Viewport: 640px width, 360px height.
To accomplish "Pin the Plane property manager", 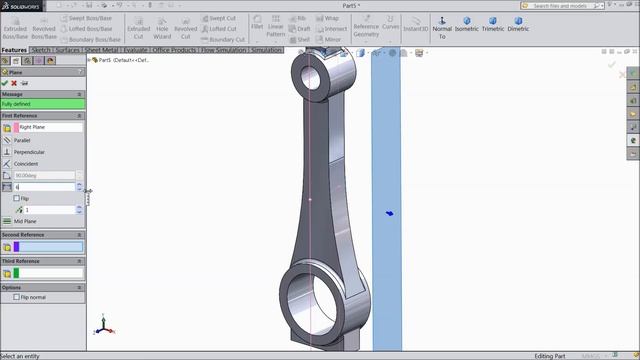I will [x=24, y=83].
